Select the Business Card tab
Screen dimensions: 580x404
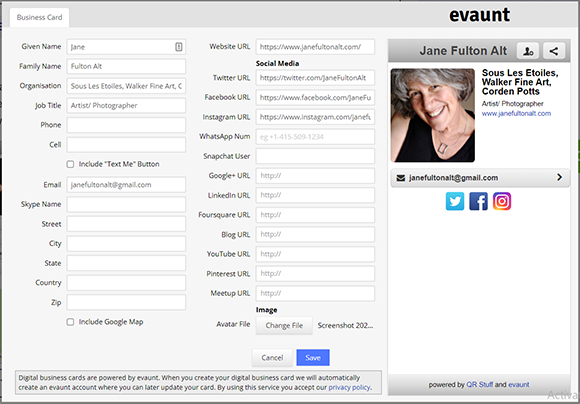(x=40, y=17)
